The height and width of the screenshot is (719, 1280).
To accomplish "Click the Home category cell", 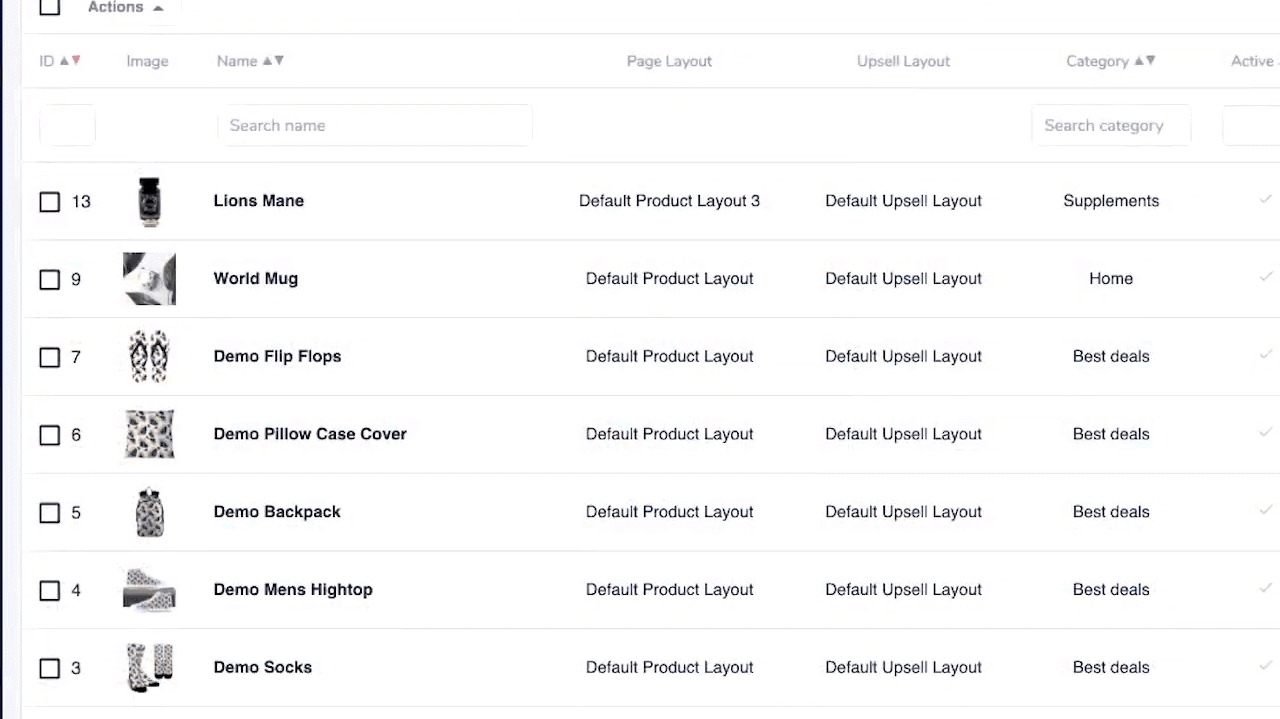I will (1111, 278).
